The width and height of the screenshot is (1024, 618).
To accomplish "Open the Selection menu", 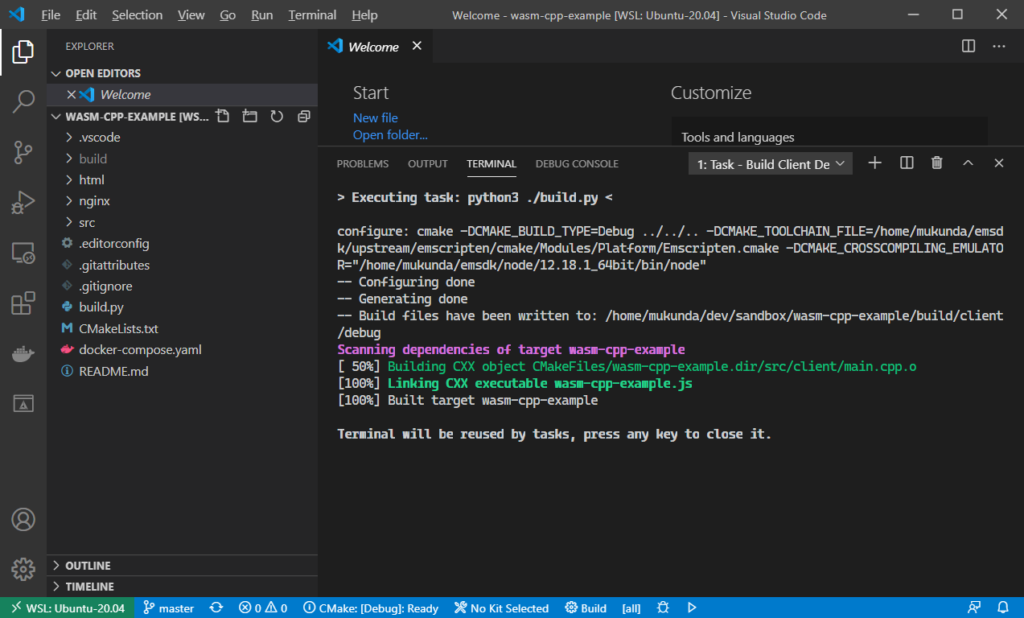I will [136, 14].
